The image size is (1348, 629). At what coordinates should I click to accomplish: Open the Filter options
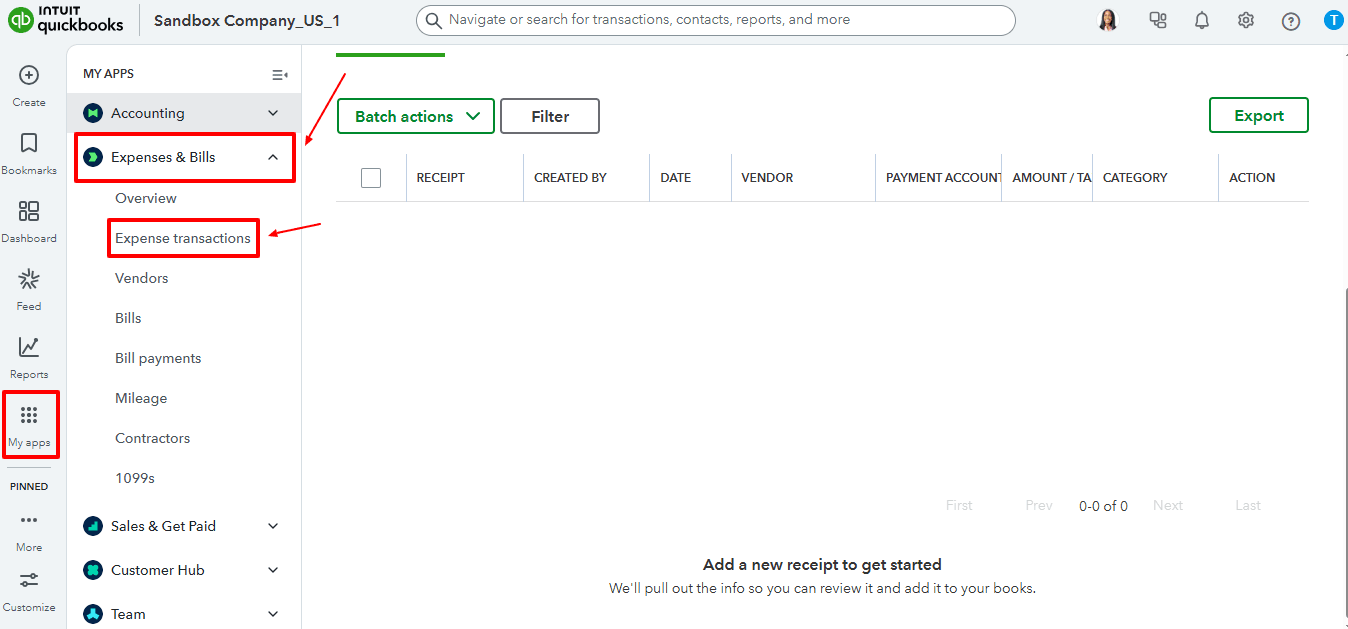coord(549,116)
